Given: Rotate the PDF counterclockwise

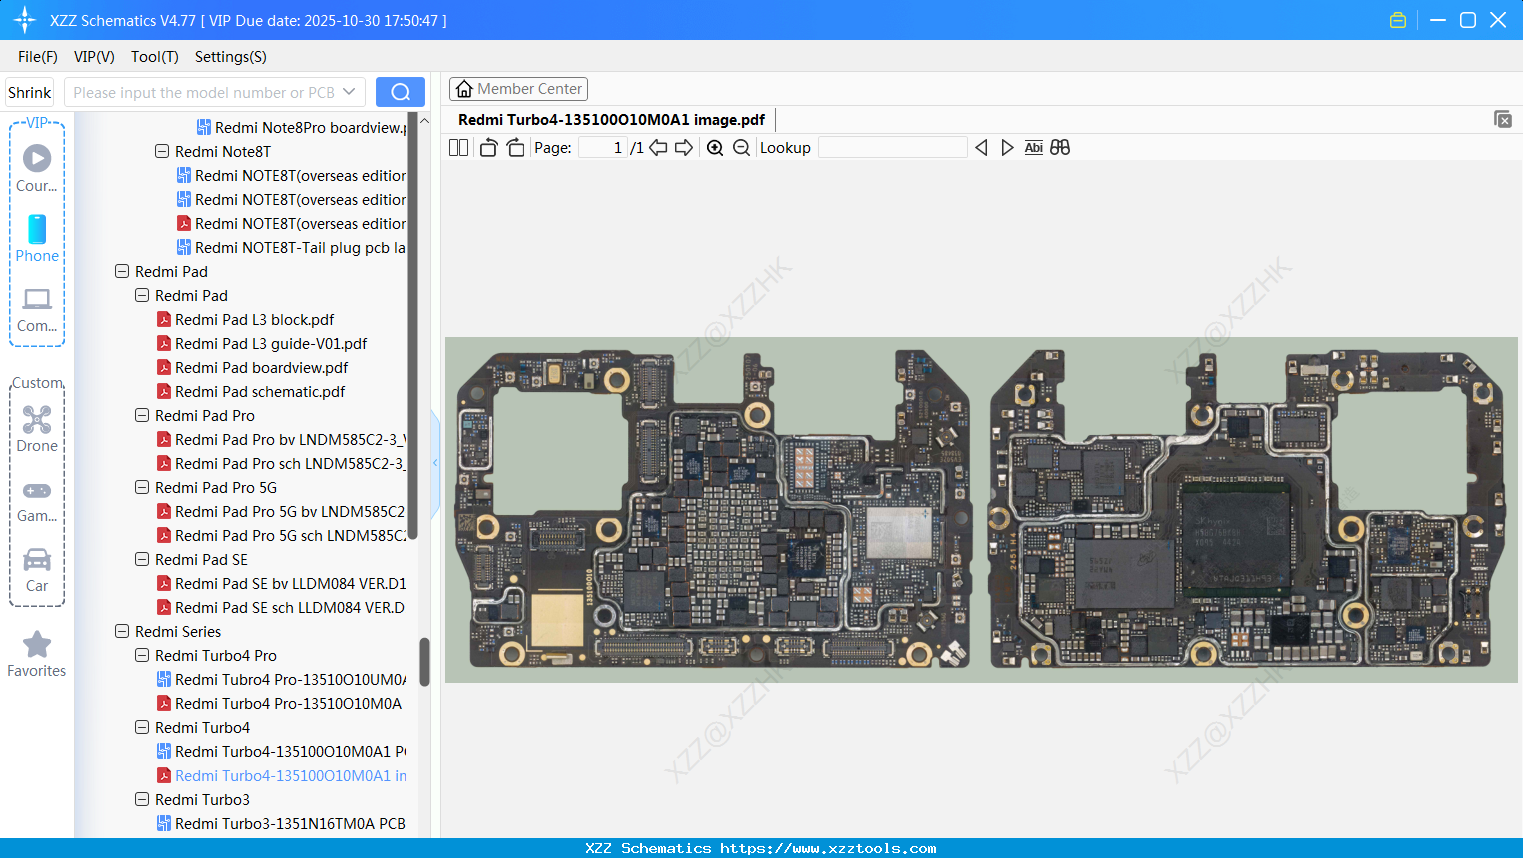Looking at the screenshot, I should (487, 147).
